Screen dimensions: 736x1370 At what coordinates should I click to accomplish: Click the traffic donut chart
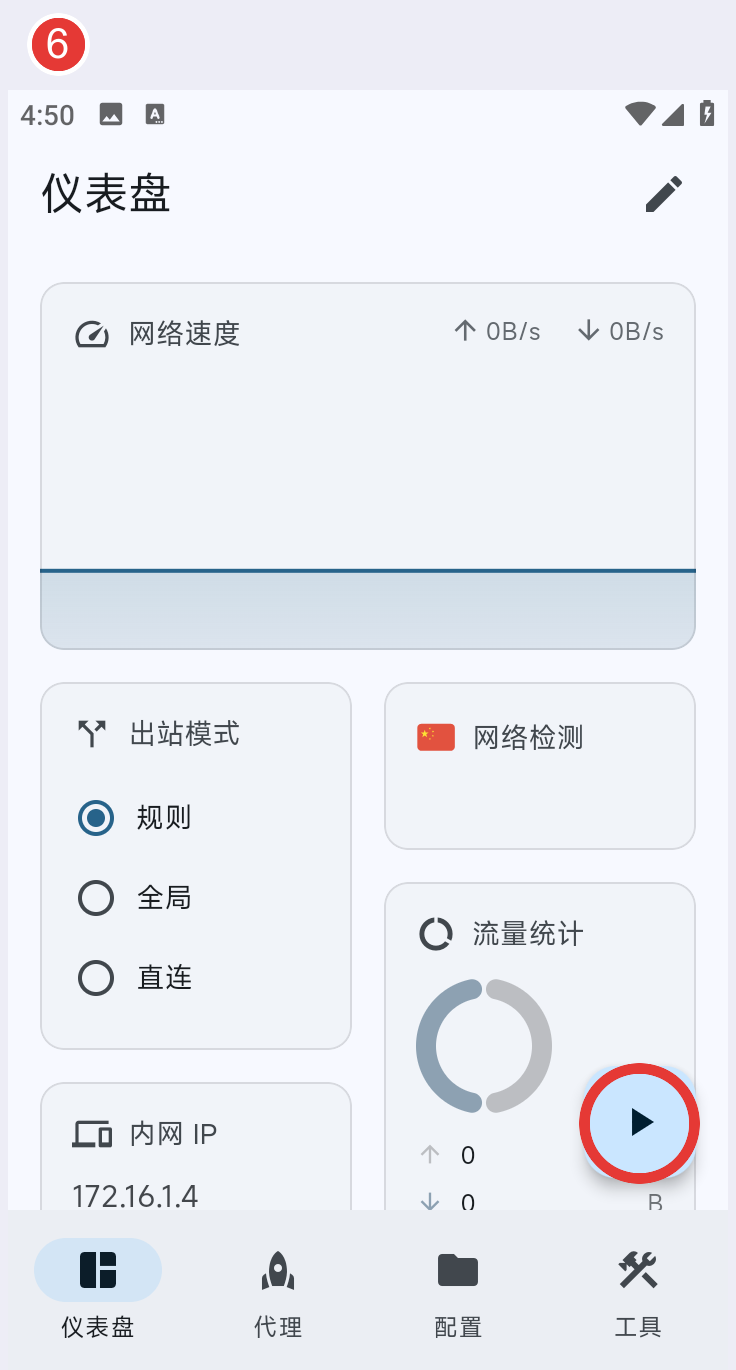(484, 1046)
